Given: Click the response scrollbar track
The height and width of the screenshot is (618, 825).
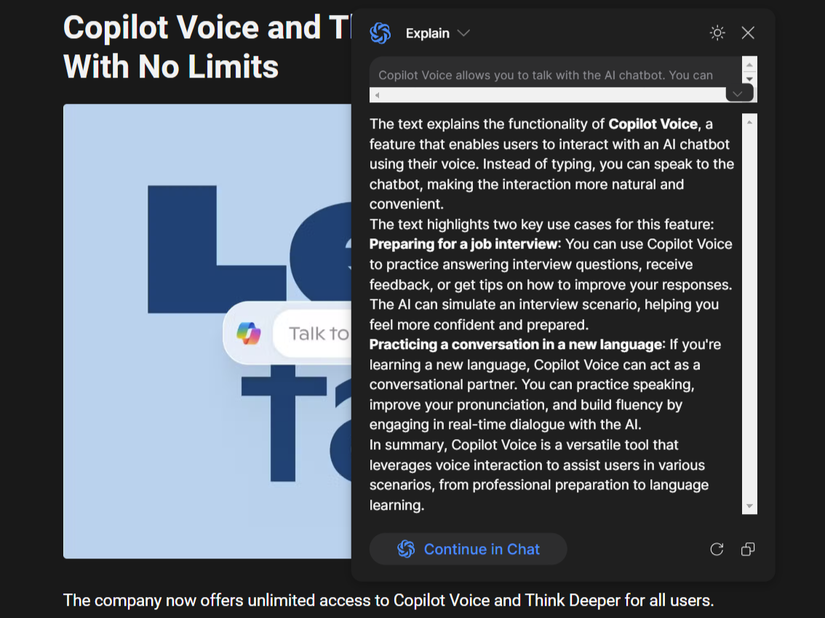Looking at the screenshot, I should pyautogui.click(x=749, y=314).
